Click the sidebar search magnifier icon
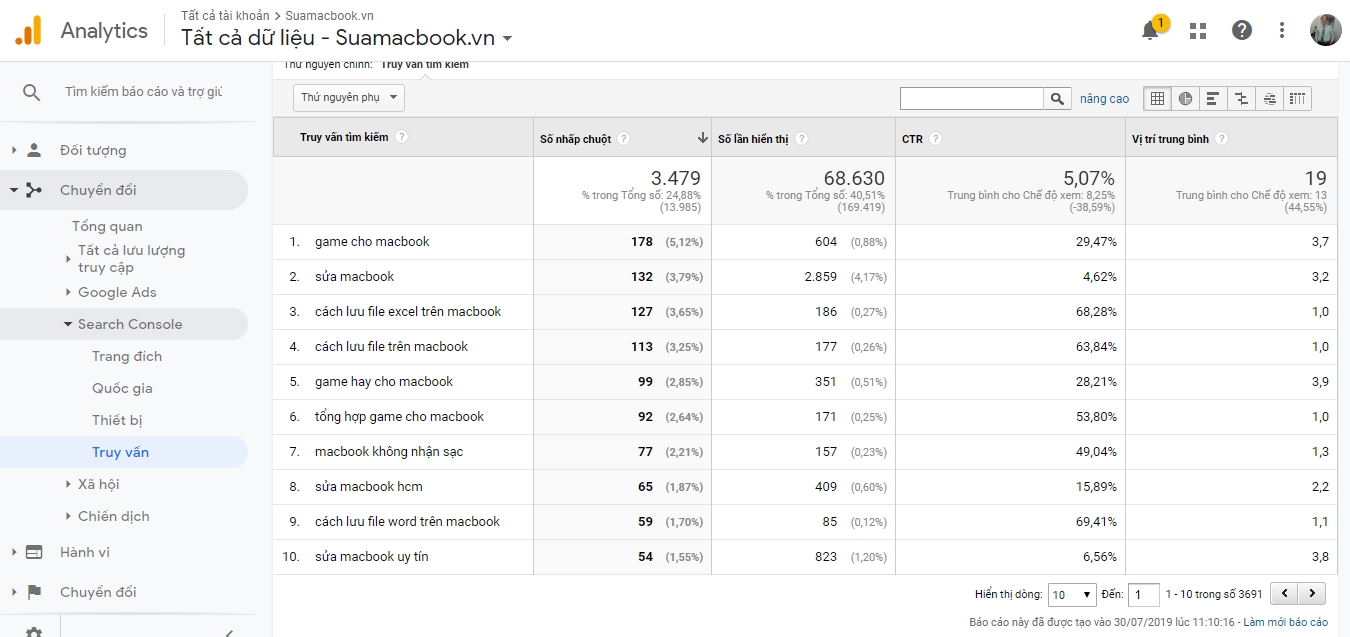The image size is (1350, 637). click(31, 92)
